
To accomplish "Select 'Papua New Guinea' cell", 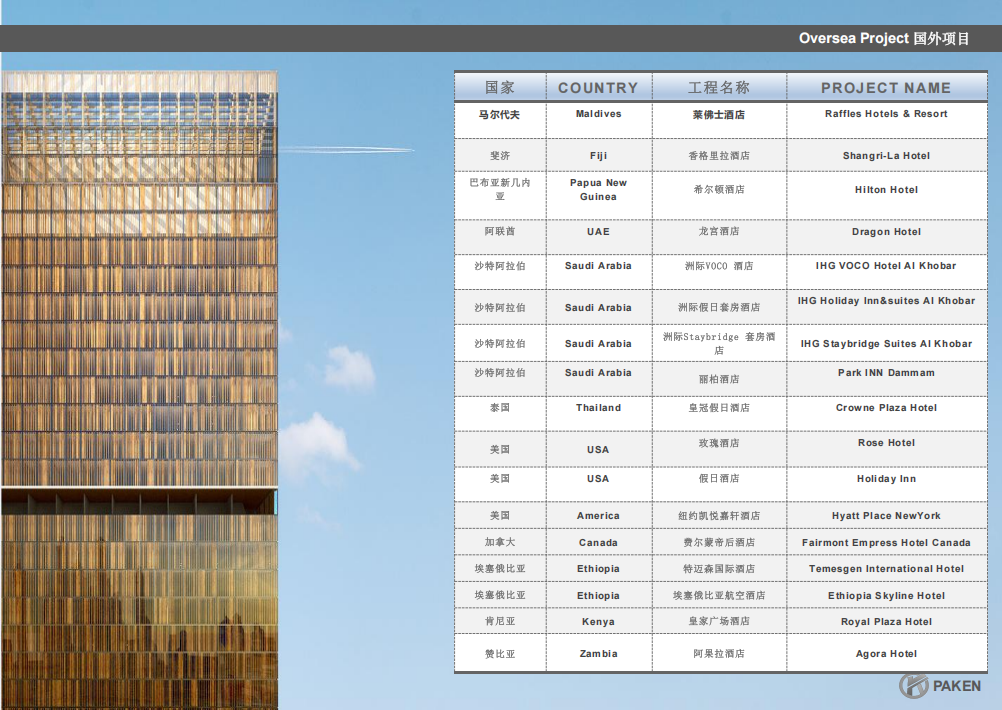I will [x=599, y=195].
